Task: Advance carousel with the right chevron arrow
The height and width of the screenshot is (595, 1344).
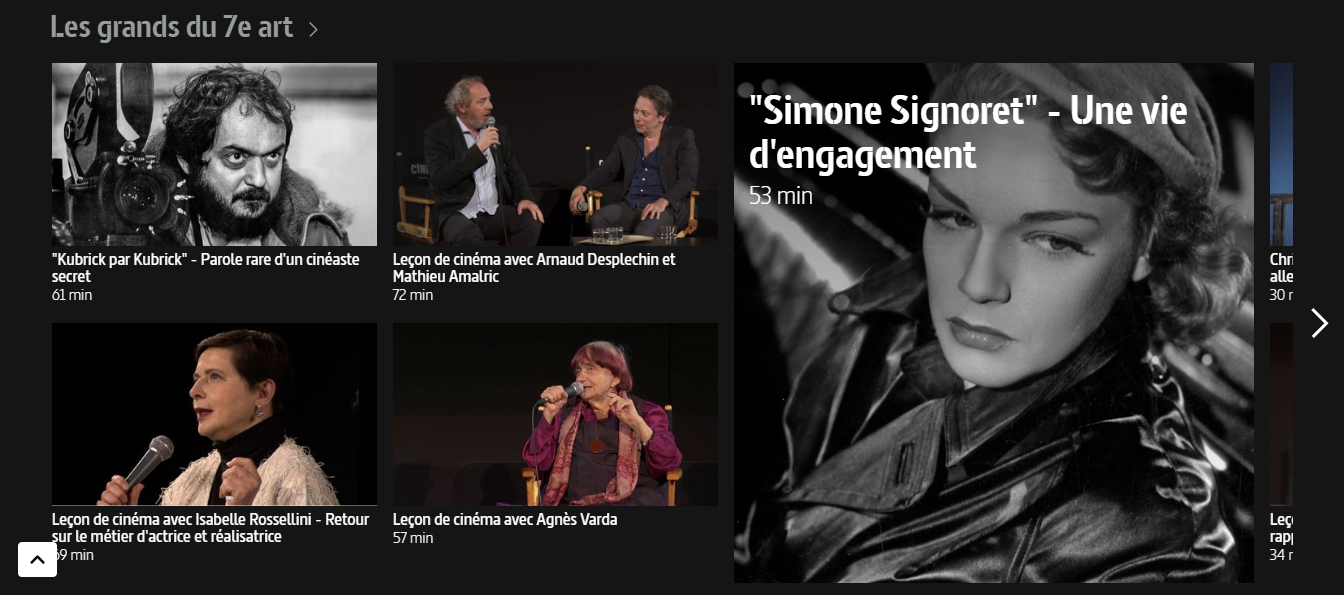Action: 1319,323
